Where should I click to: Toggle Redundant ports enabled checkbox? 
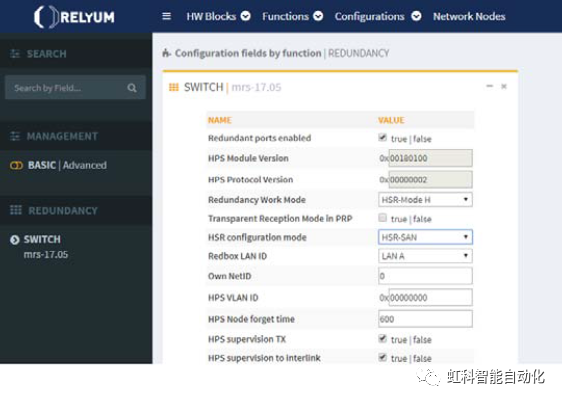[x=383, y=138]
